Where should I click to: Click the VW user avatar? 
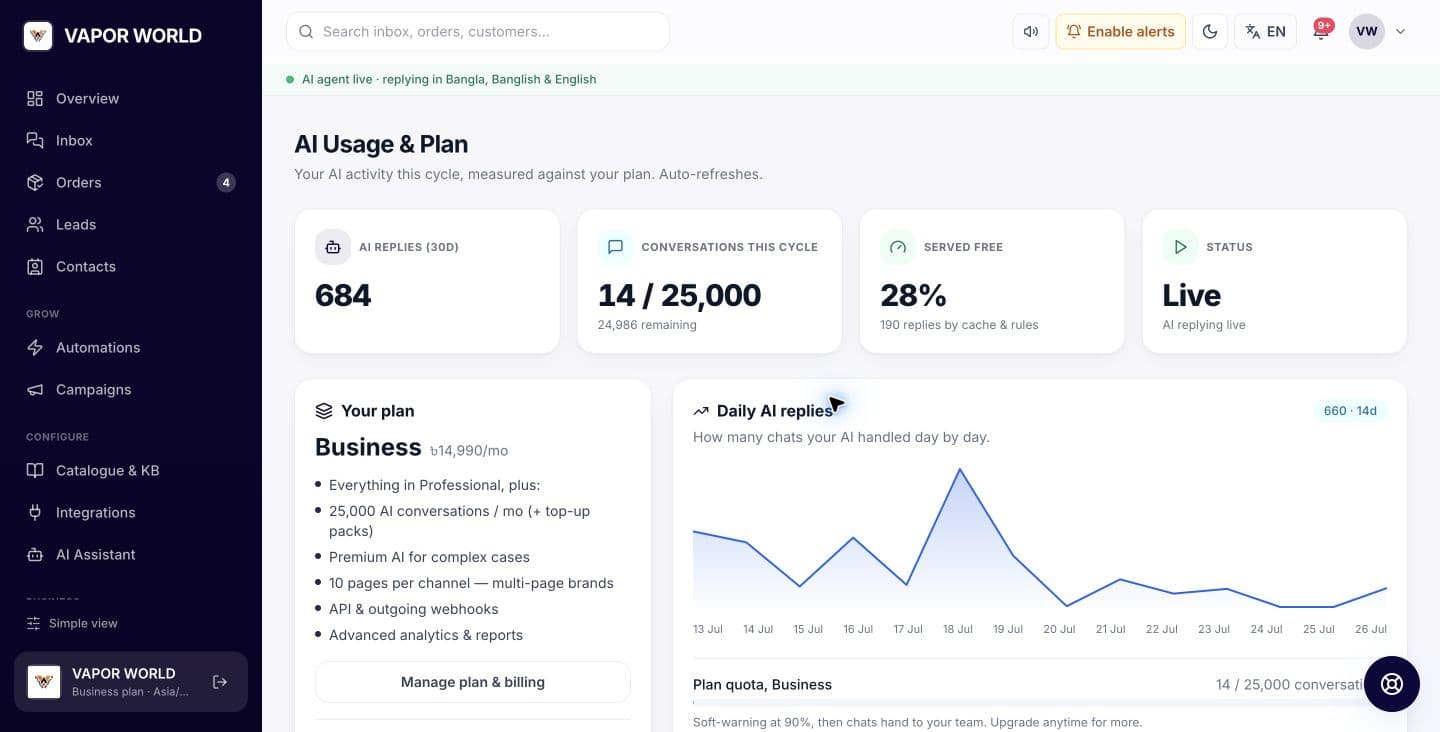1367,31
